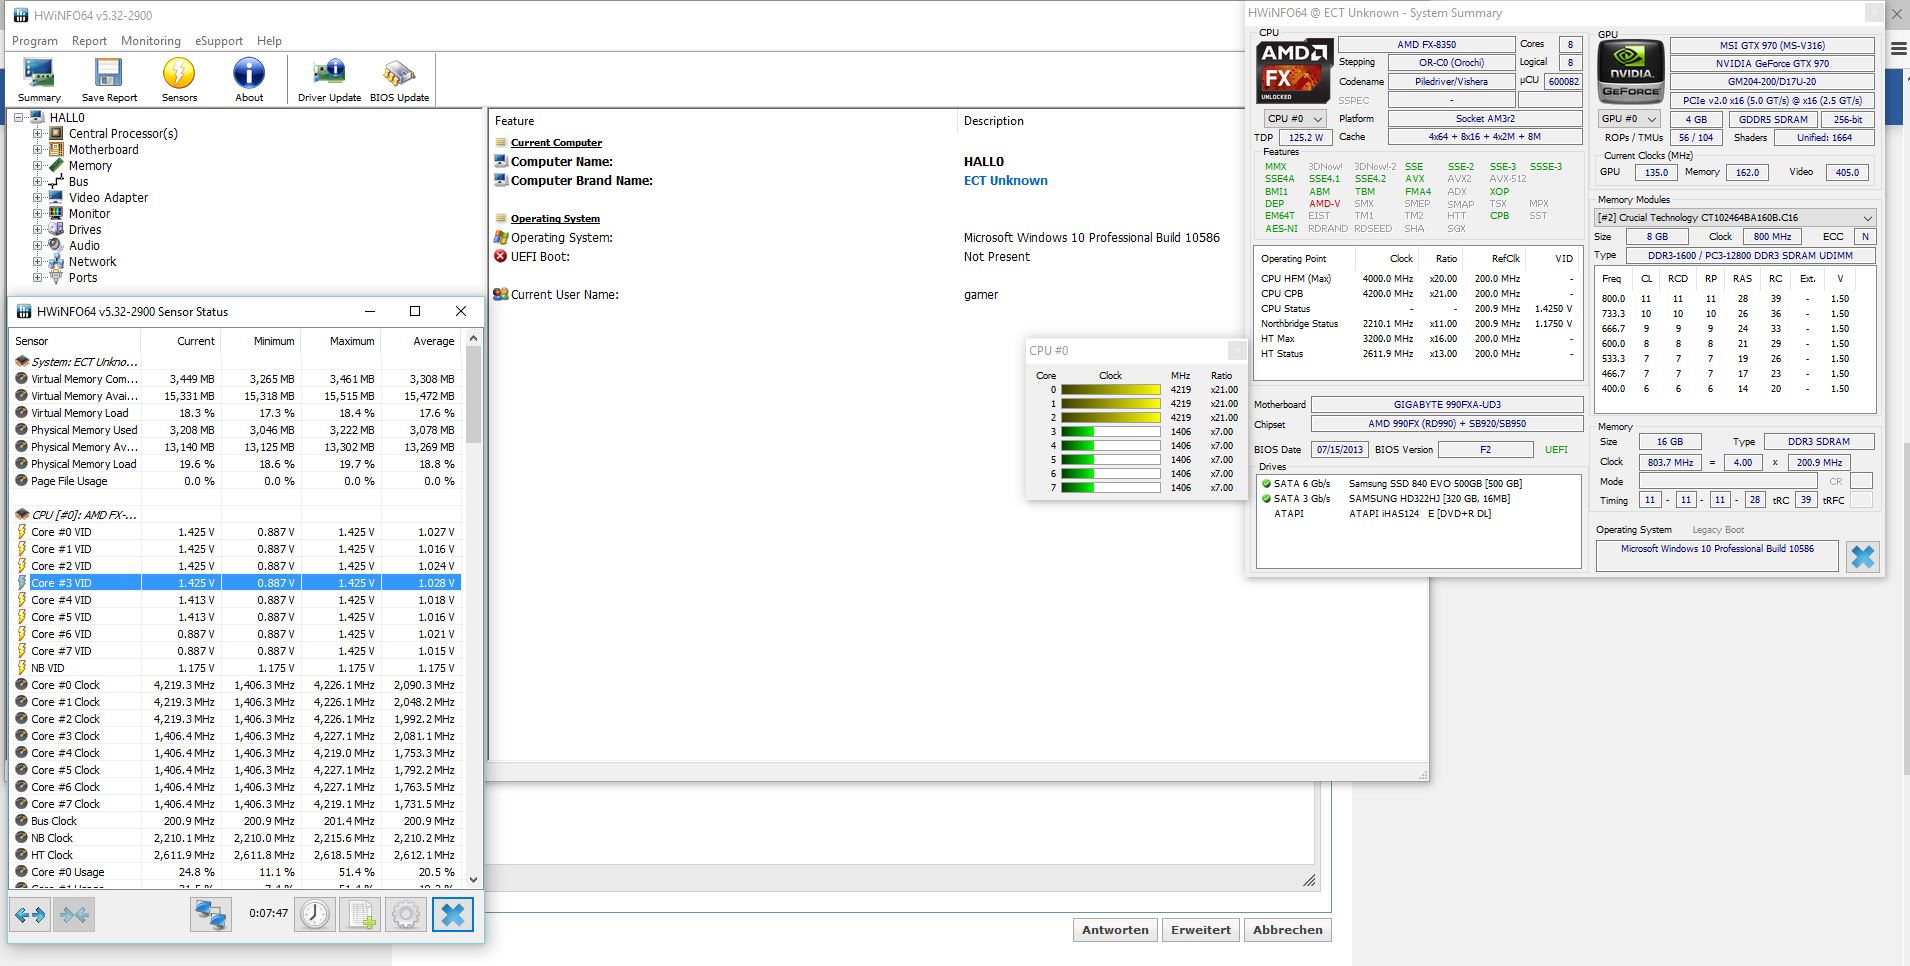Open the Program menu

coord(35,41)
